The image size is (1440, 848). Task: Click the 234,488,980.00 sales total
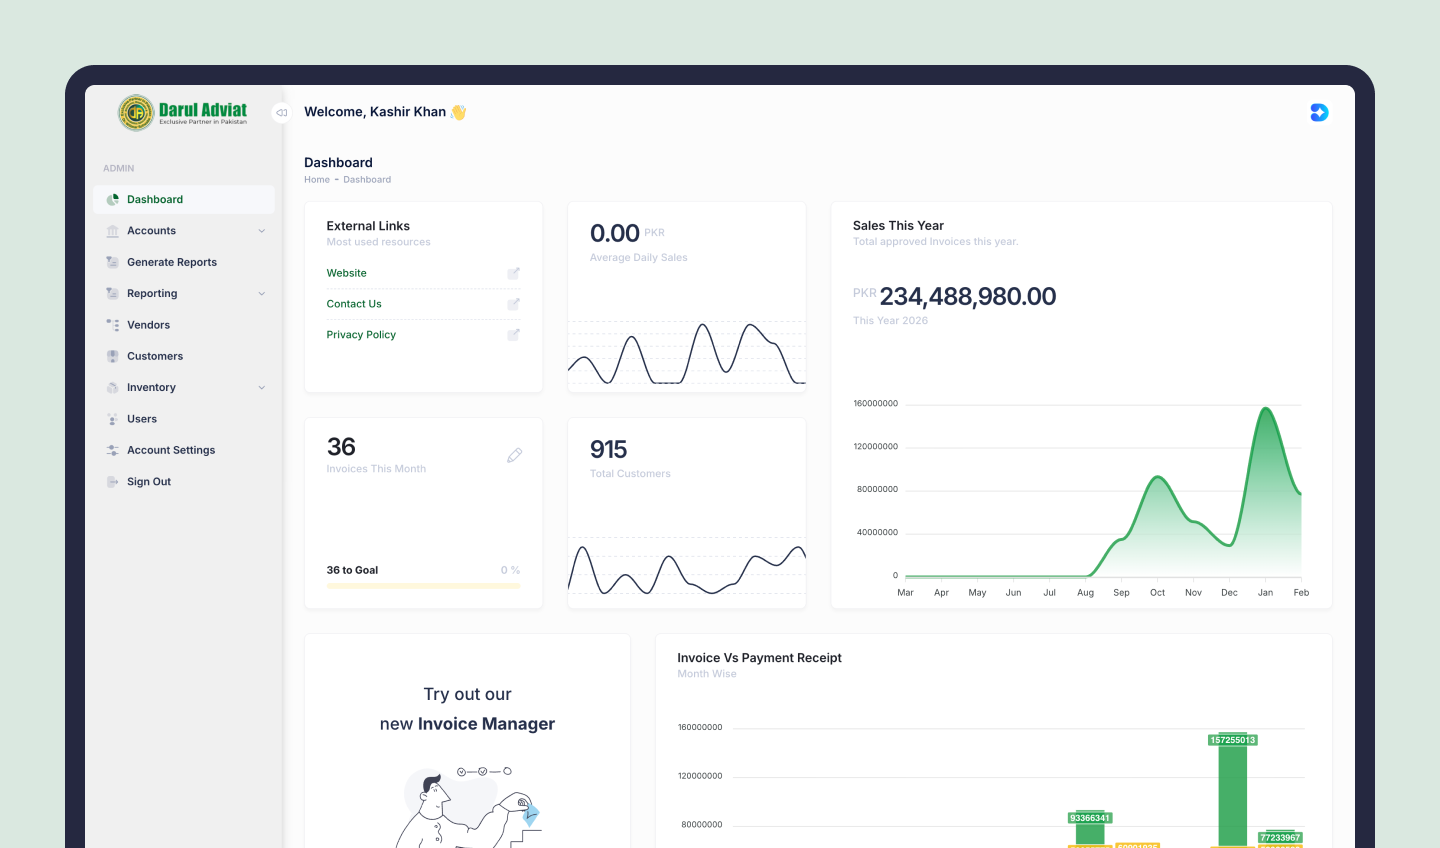tap(967, 297)
